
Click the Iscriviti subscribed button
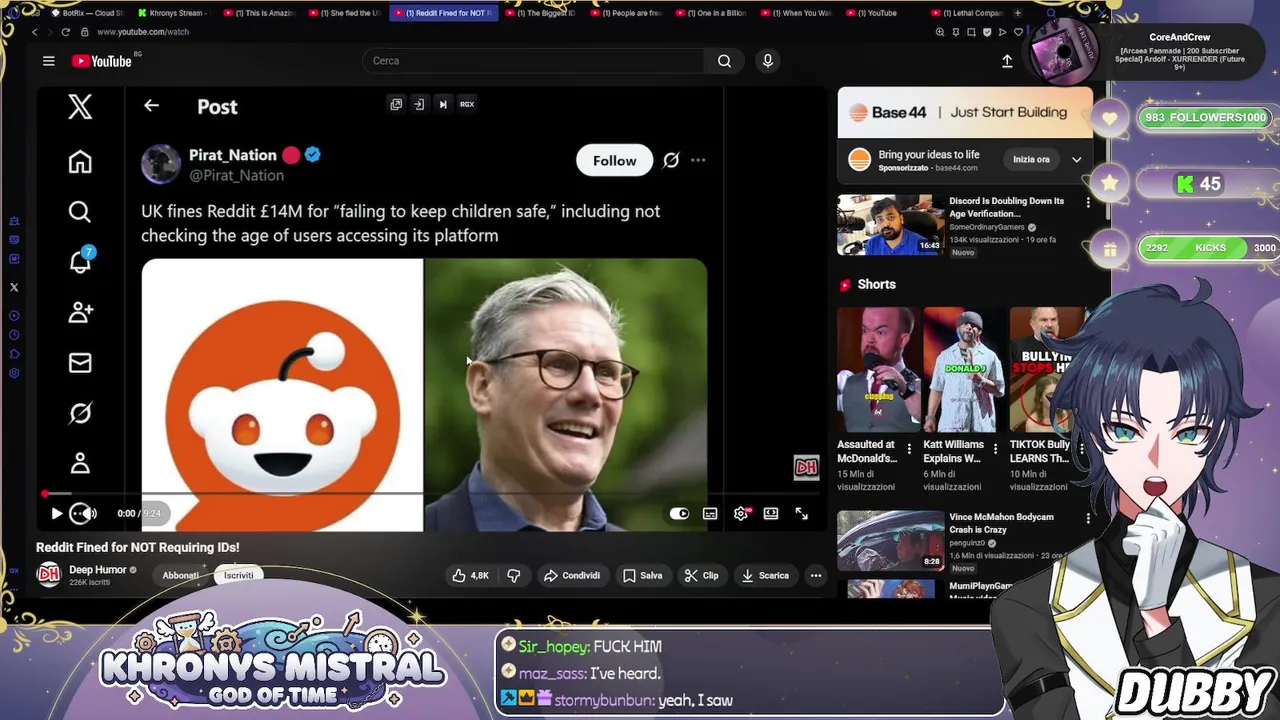(x=238, y=575)
